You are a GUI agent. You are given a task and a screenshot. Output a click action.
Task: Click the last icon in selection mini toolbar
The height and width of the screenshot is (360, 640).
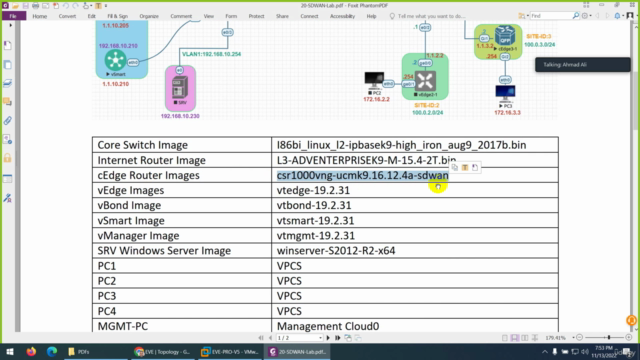click(x=475, y=167)
